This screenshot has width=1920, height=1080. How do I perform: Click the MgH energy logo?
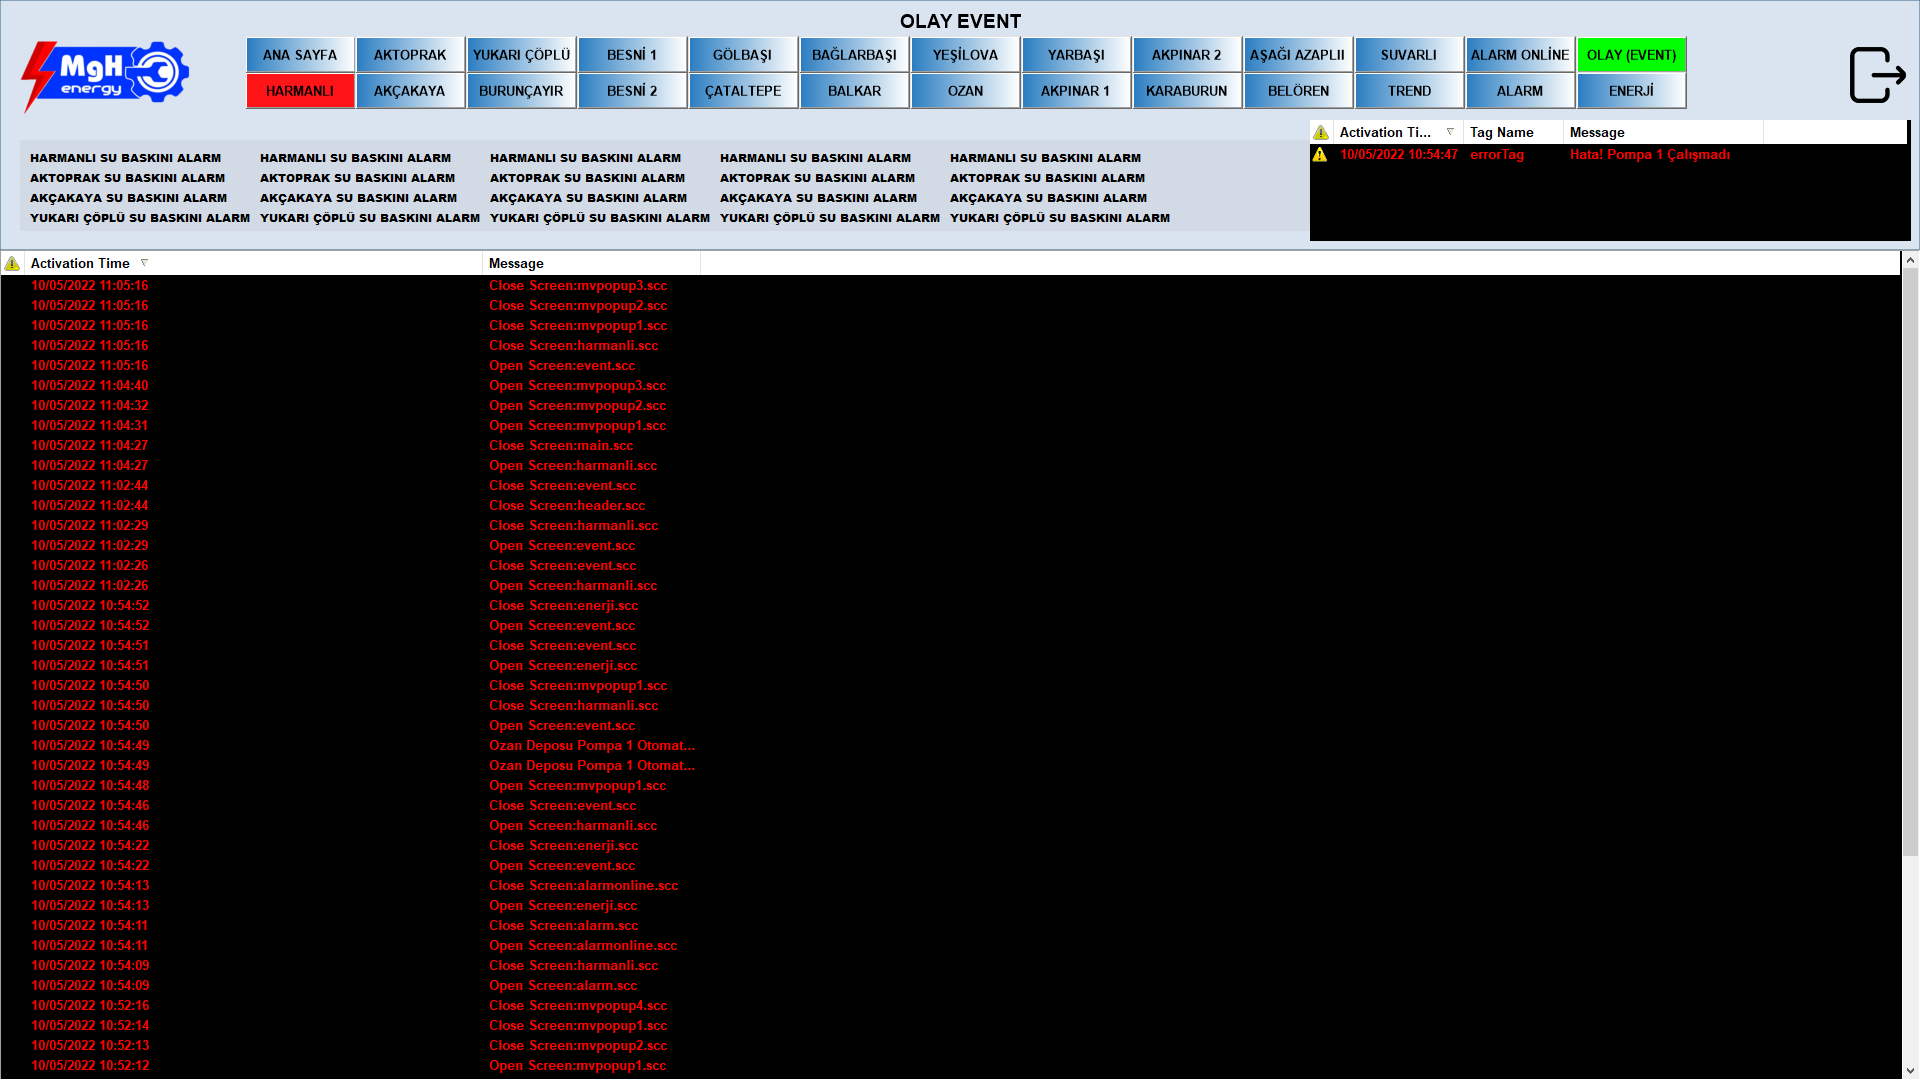point(105,75)
